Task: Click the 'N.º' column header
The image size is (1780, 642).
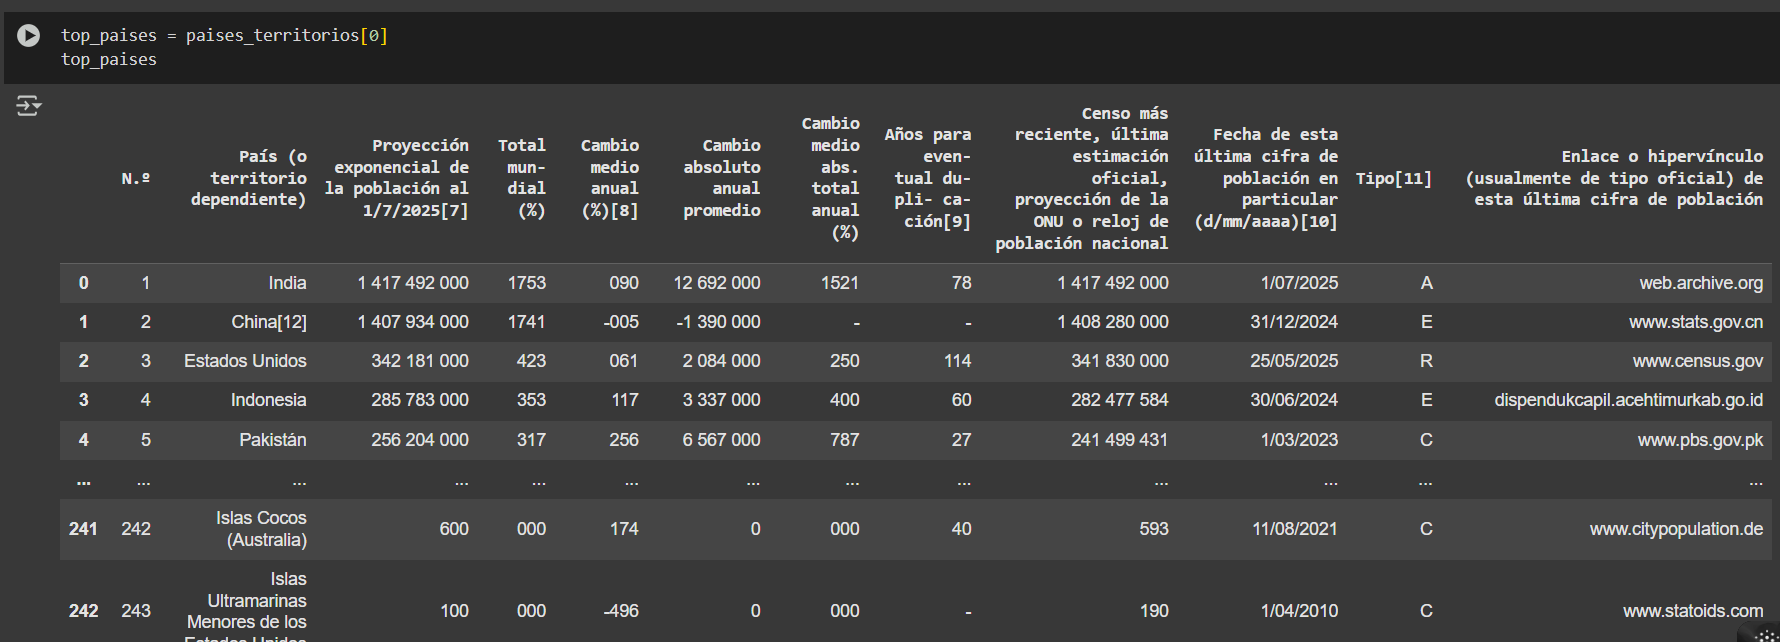Action: [x=136, y=178]
